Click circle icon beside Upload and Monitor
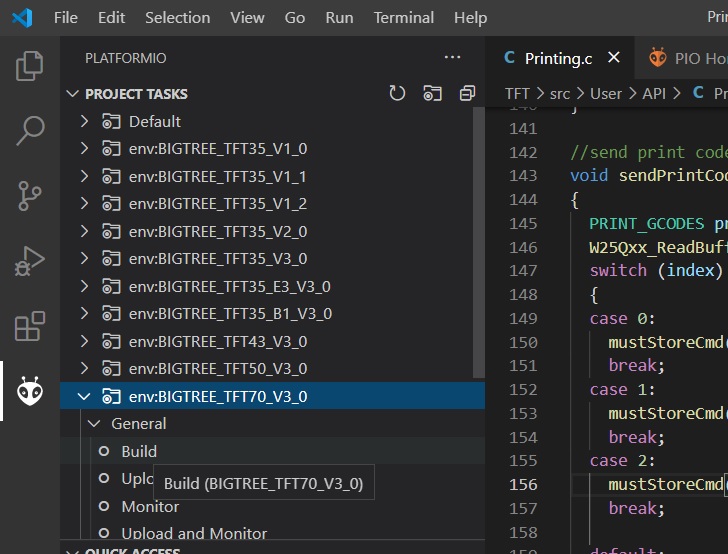728x554 pixels. (104, 533)
